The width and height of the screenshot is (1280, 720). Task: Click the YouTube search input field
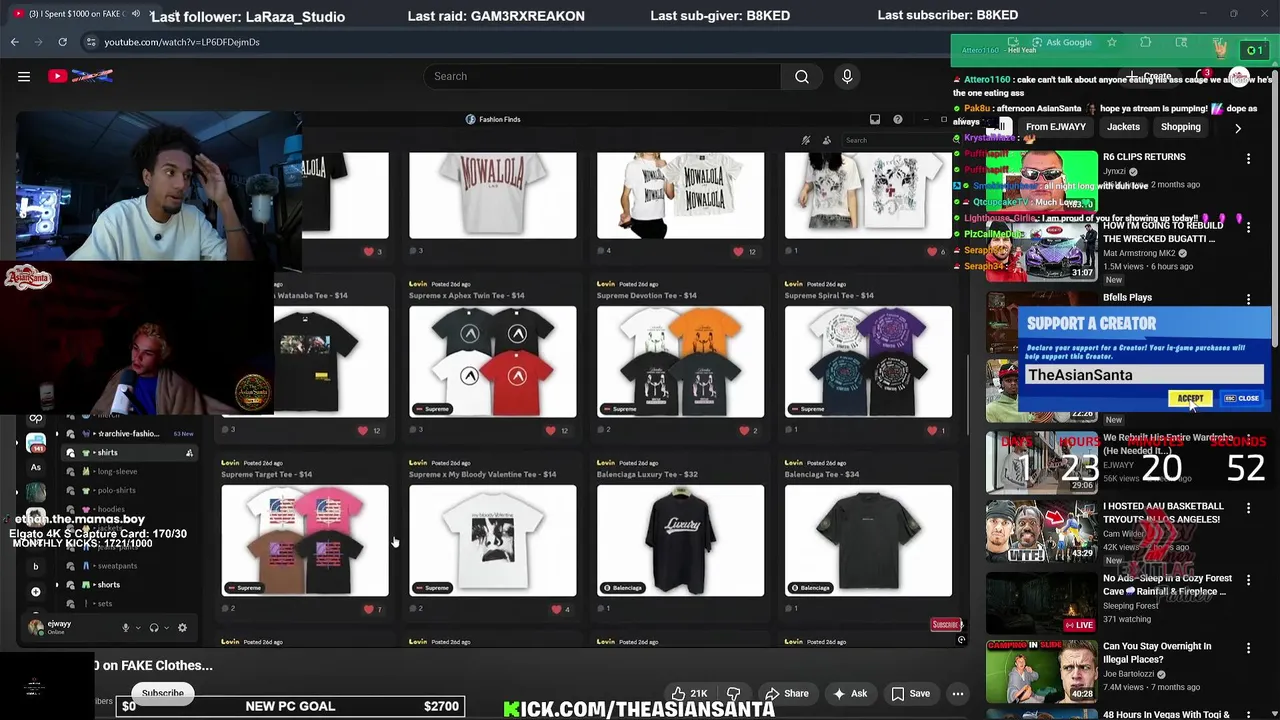[602, 76]
